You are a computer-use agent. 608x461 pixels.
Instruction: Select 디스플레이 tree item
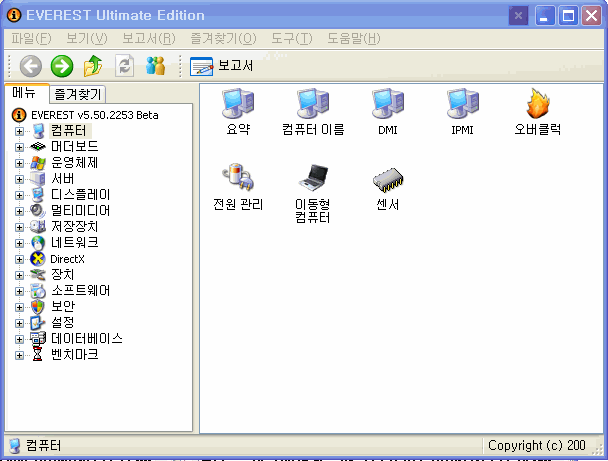(81, 195)
